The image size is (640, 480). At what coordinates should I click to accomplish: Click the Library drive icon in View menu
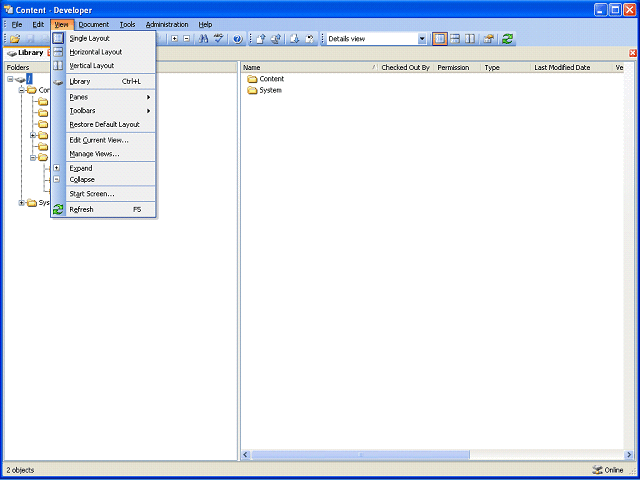click(58, 82)
